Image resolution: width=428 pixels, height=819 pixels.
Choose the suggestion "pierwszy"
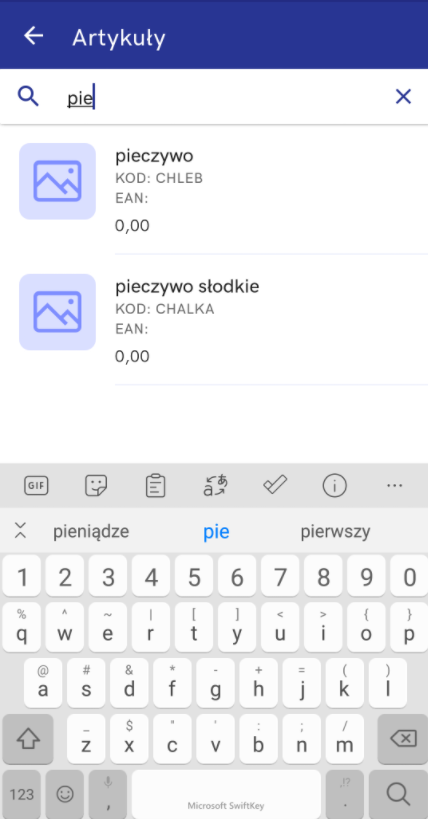pos(335,532)
